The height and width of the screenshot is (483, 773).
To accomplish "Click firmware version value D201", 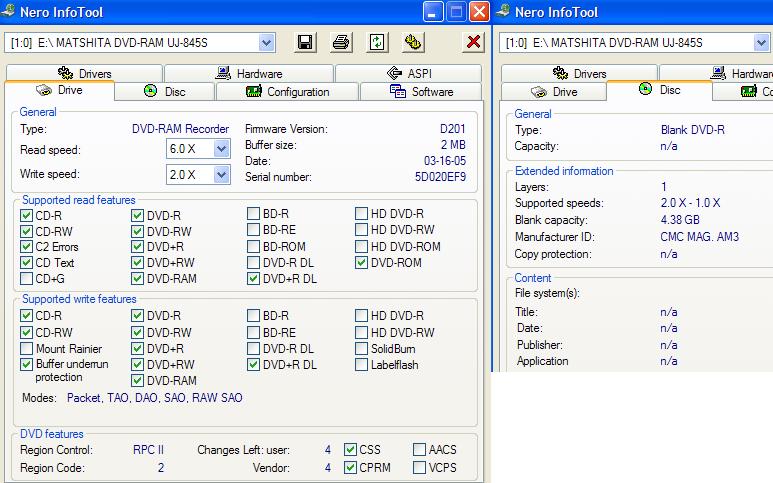I will (453, 129).
